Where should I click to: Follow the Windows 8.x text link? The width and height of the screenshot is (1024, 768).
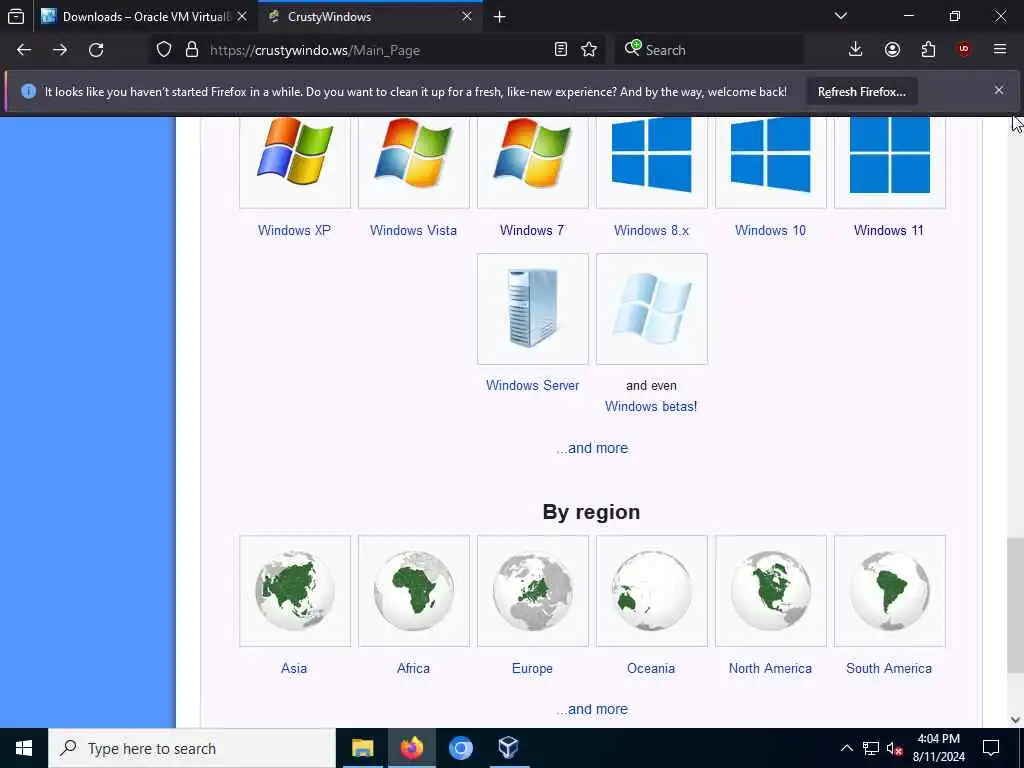[651, 231]
